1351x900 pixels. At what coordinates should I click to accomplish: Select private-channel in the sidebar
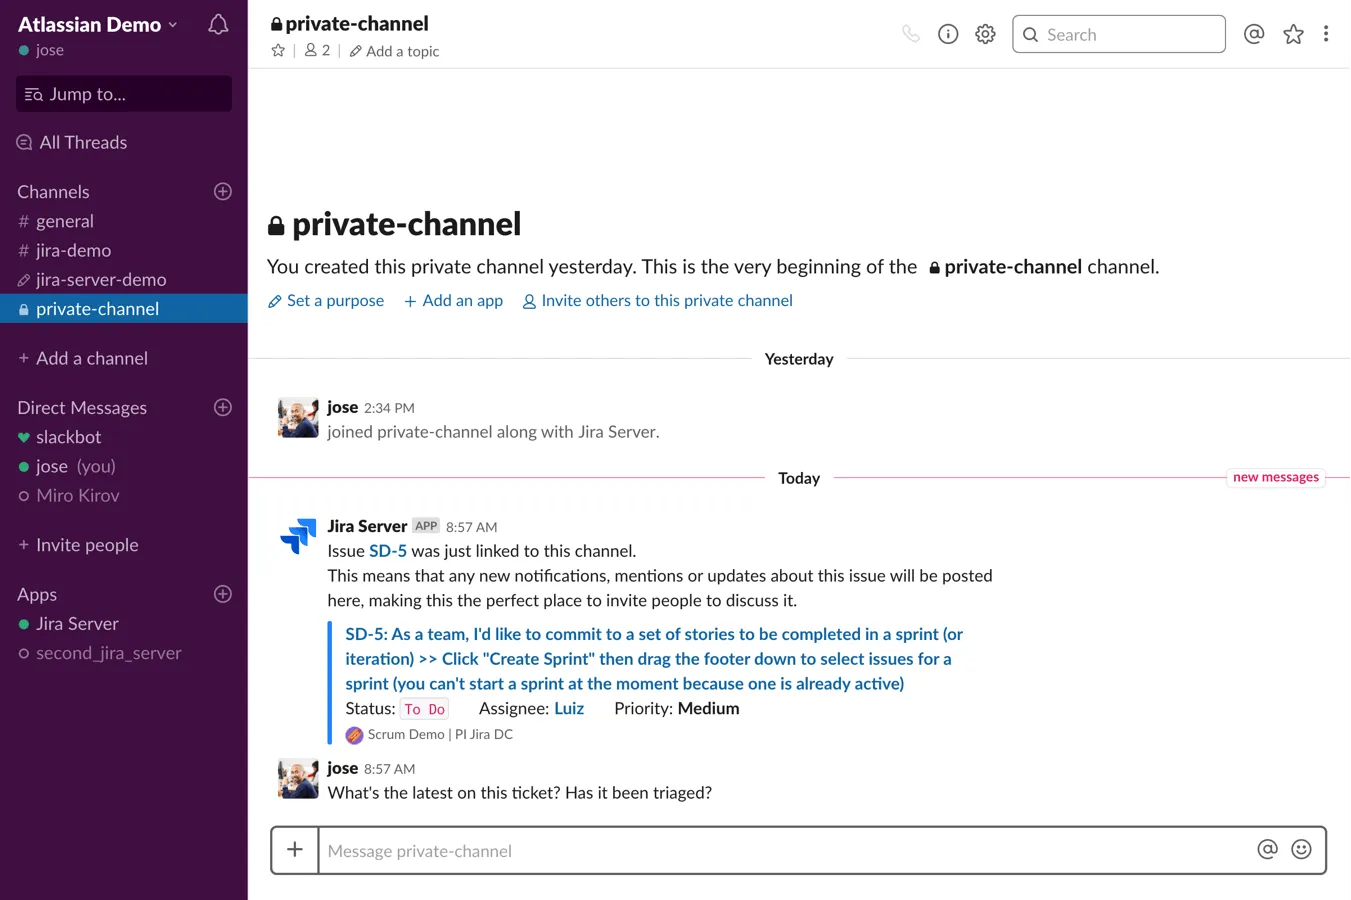pos(124,309)
